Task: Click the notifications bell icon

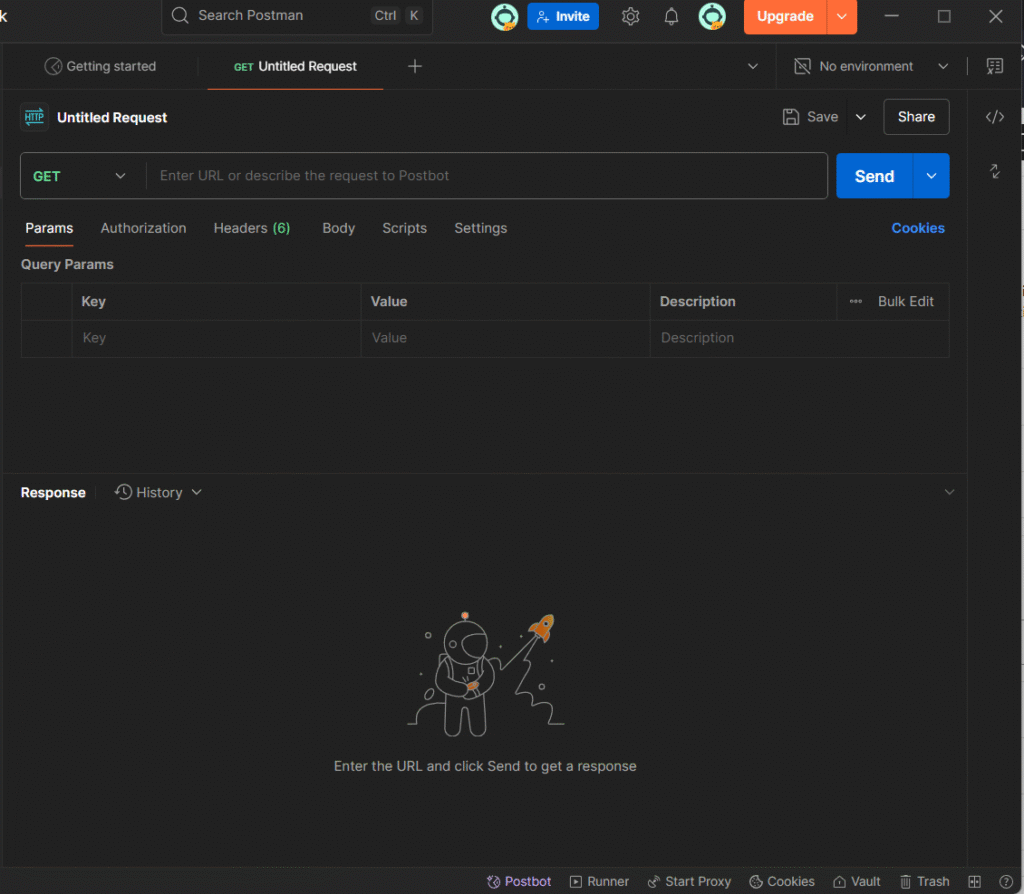Action: click(x=671, y=17)
